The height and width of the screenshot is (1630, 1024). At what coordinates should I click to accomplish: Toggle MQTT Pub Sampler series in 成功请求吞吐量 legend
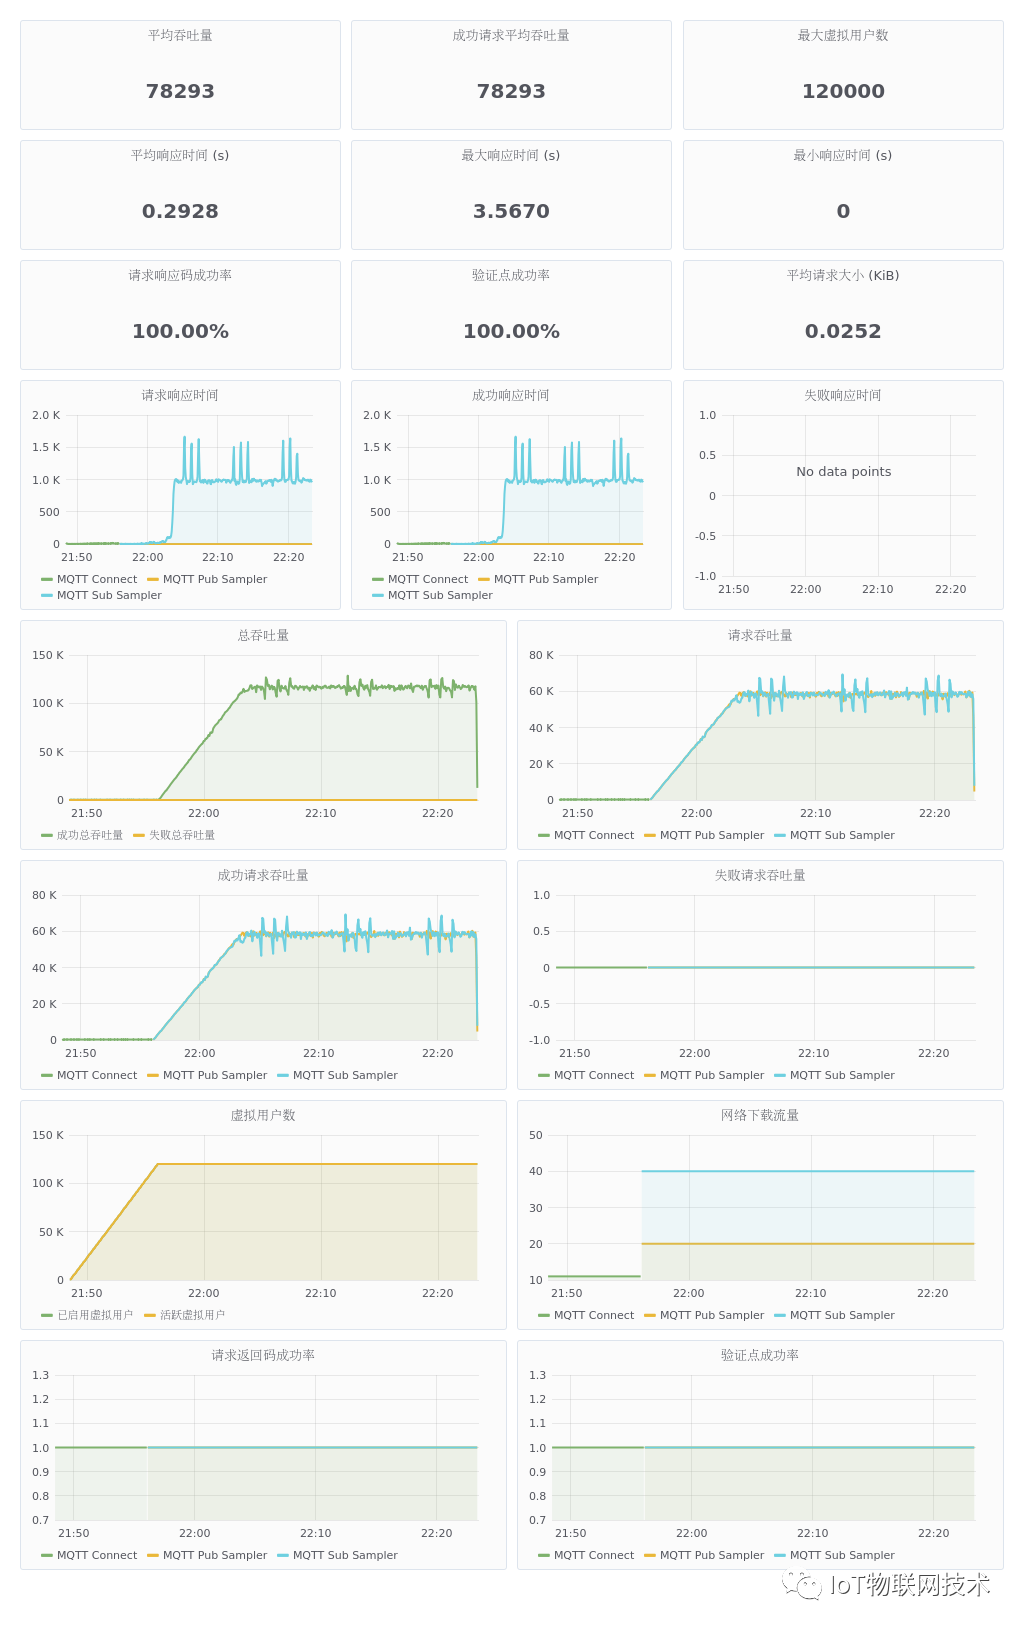click(x=215, y=1076)
